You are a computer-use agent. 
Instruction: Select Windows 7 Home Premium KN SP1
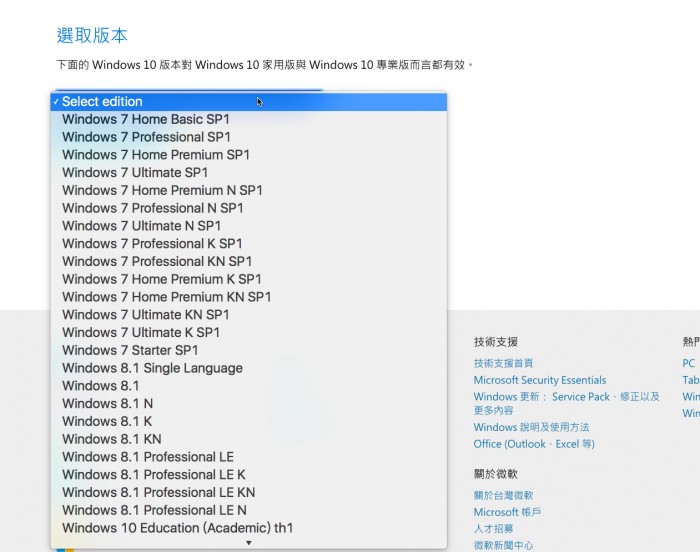tap(249, 297)
